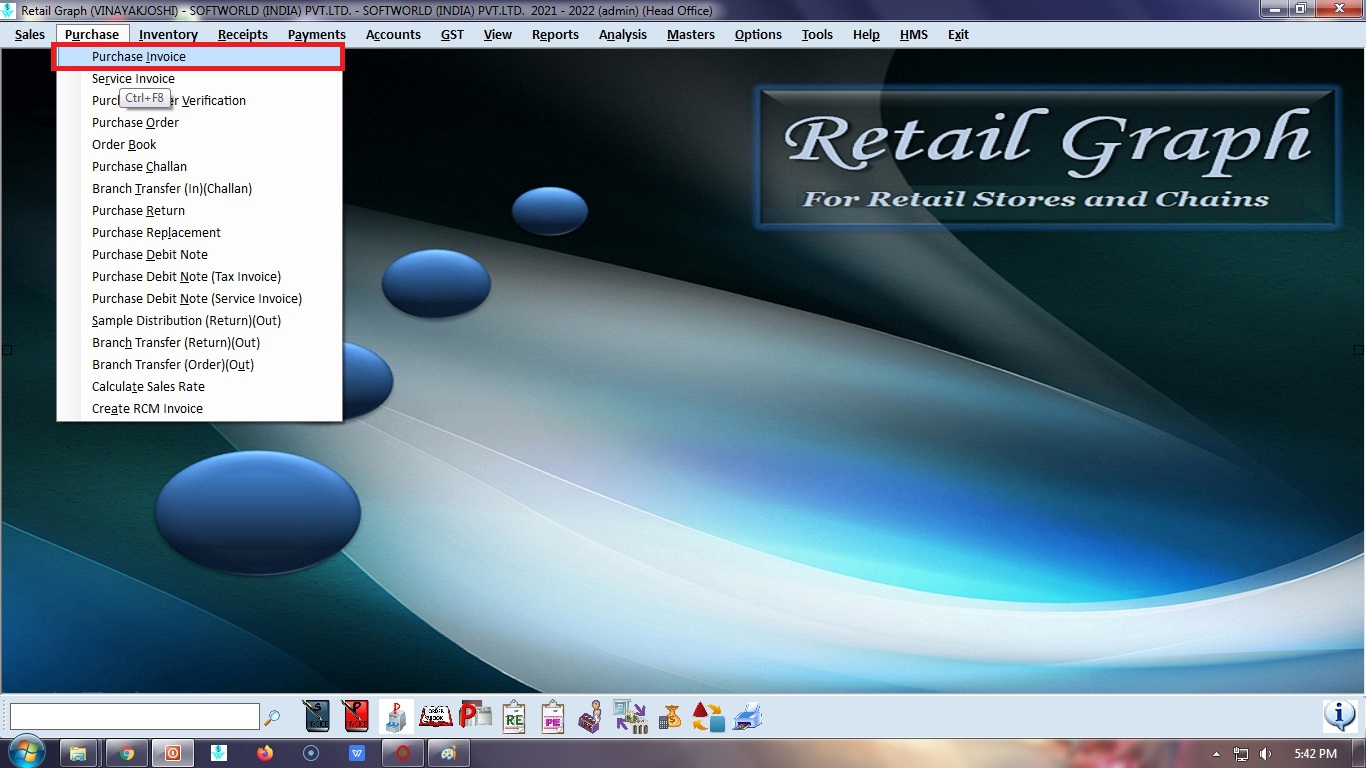Image resolution: width=1366 pixels, height=768 pixels.
Task: Click the cashier at counter icon
Action: coord(590,716)
